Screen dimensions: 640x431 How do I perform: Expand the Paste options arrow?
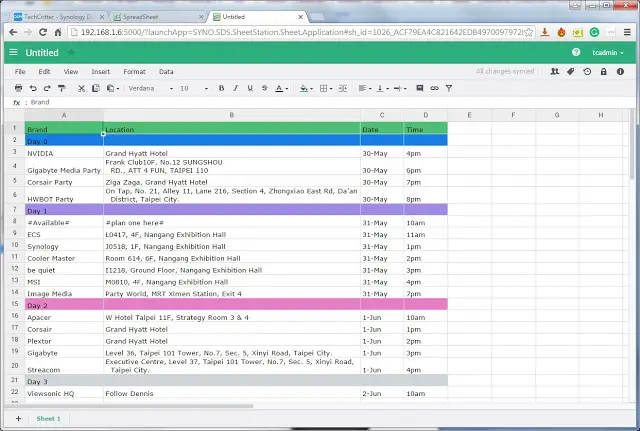click(118, 89)
